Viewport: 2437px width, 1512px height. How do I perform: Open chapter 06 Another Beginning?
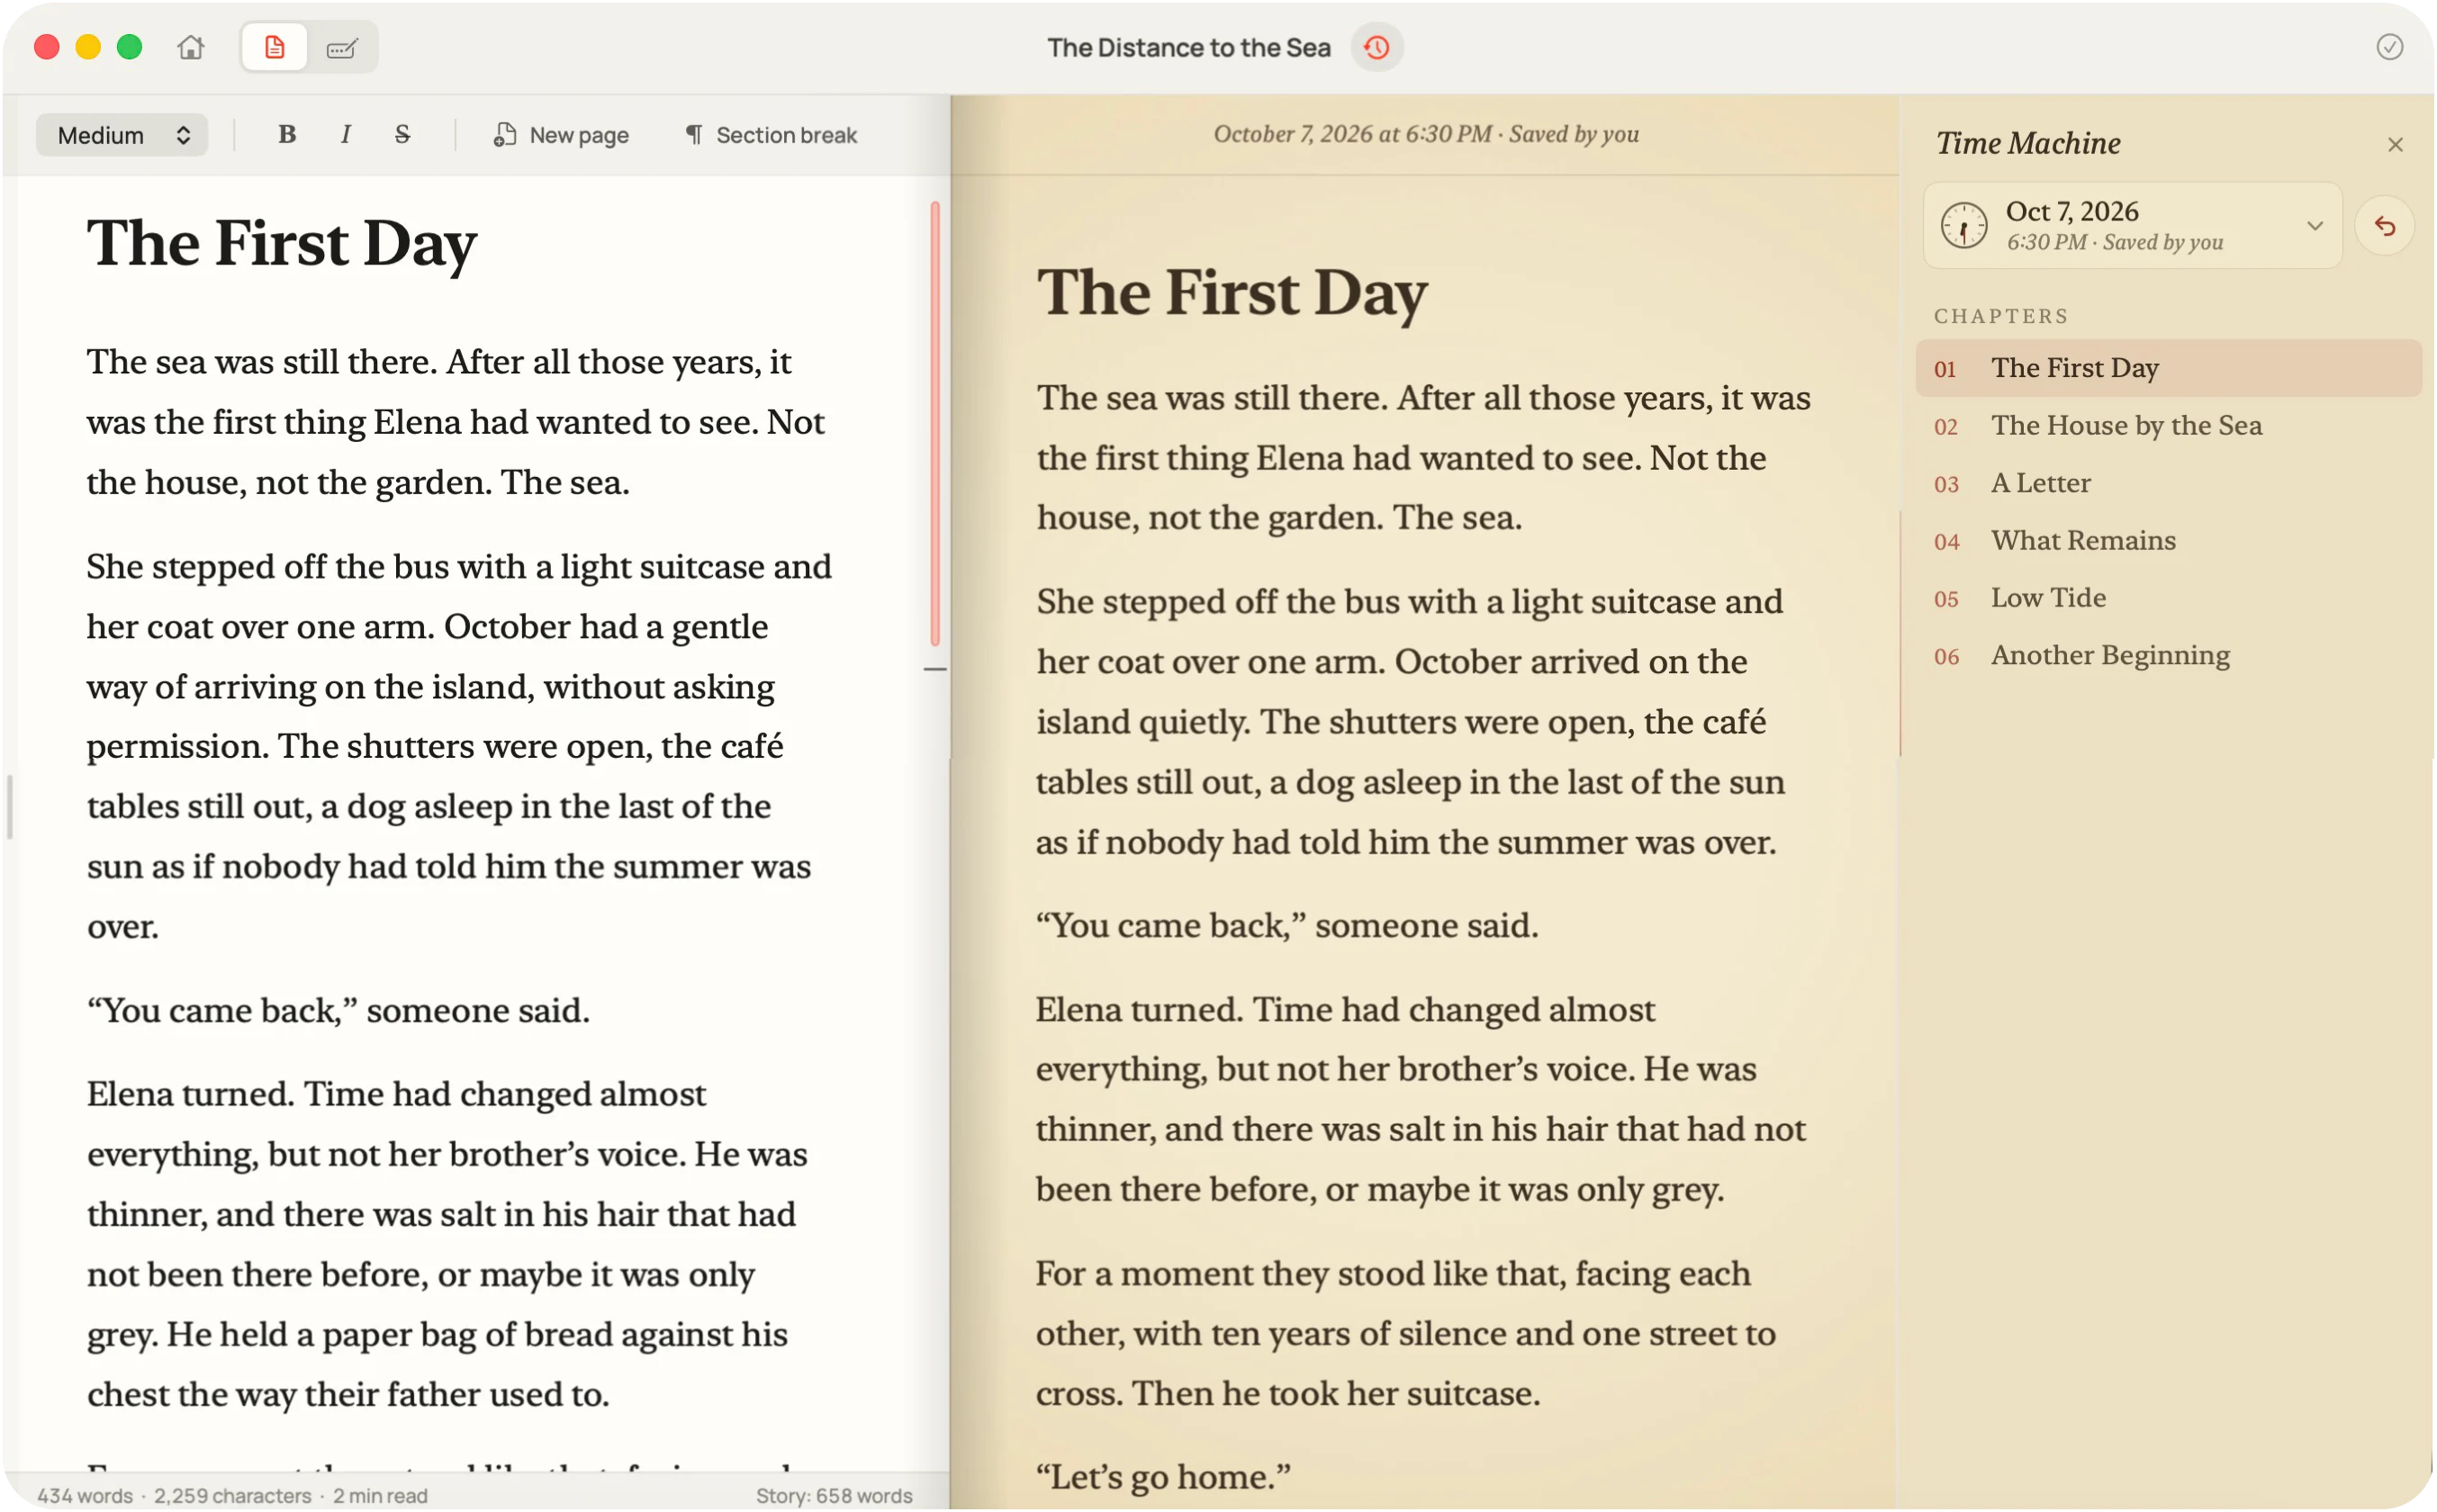click(2167, 656)
